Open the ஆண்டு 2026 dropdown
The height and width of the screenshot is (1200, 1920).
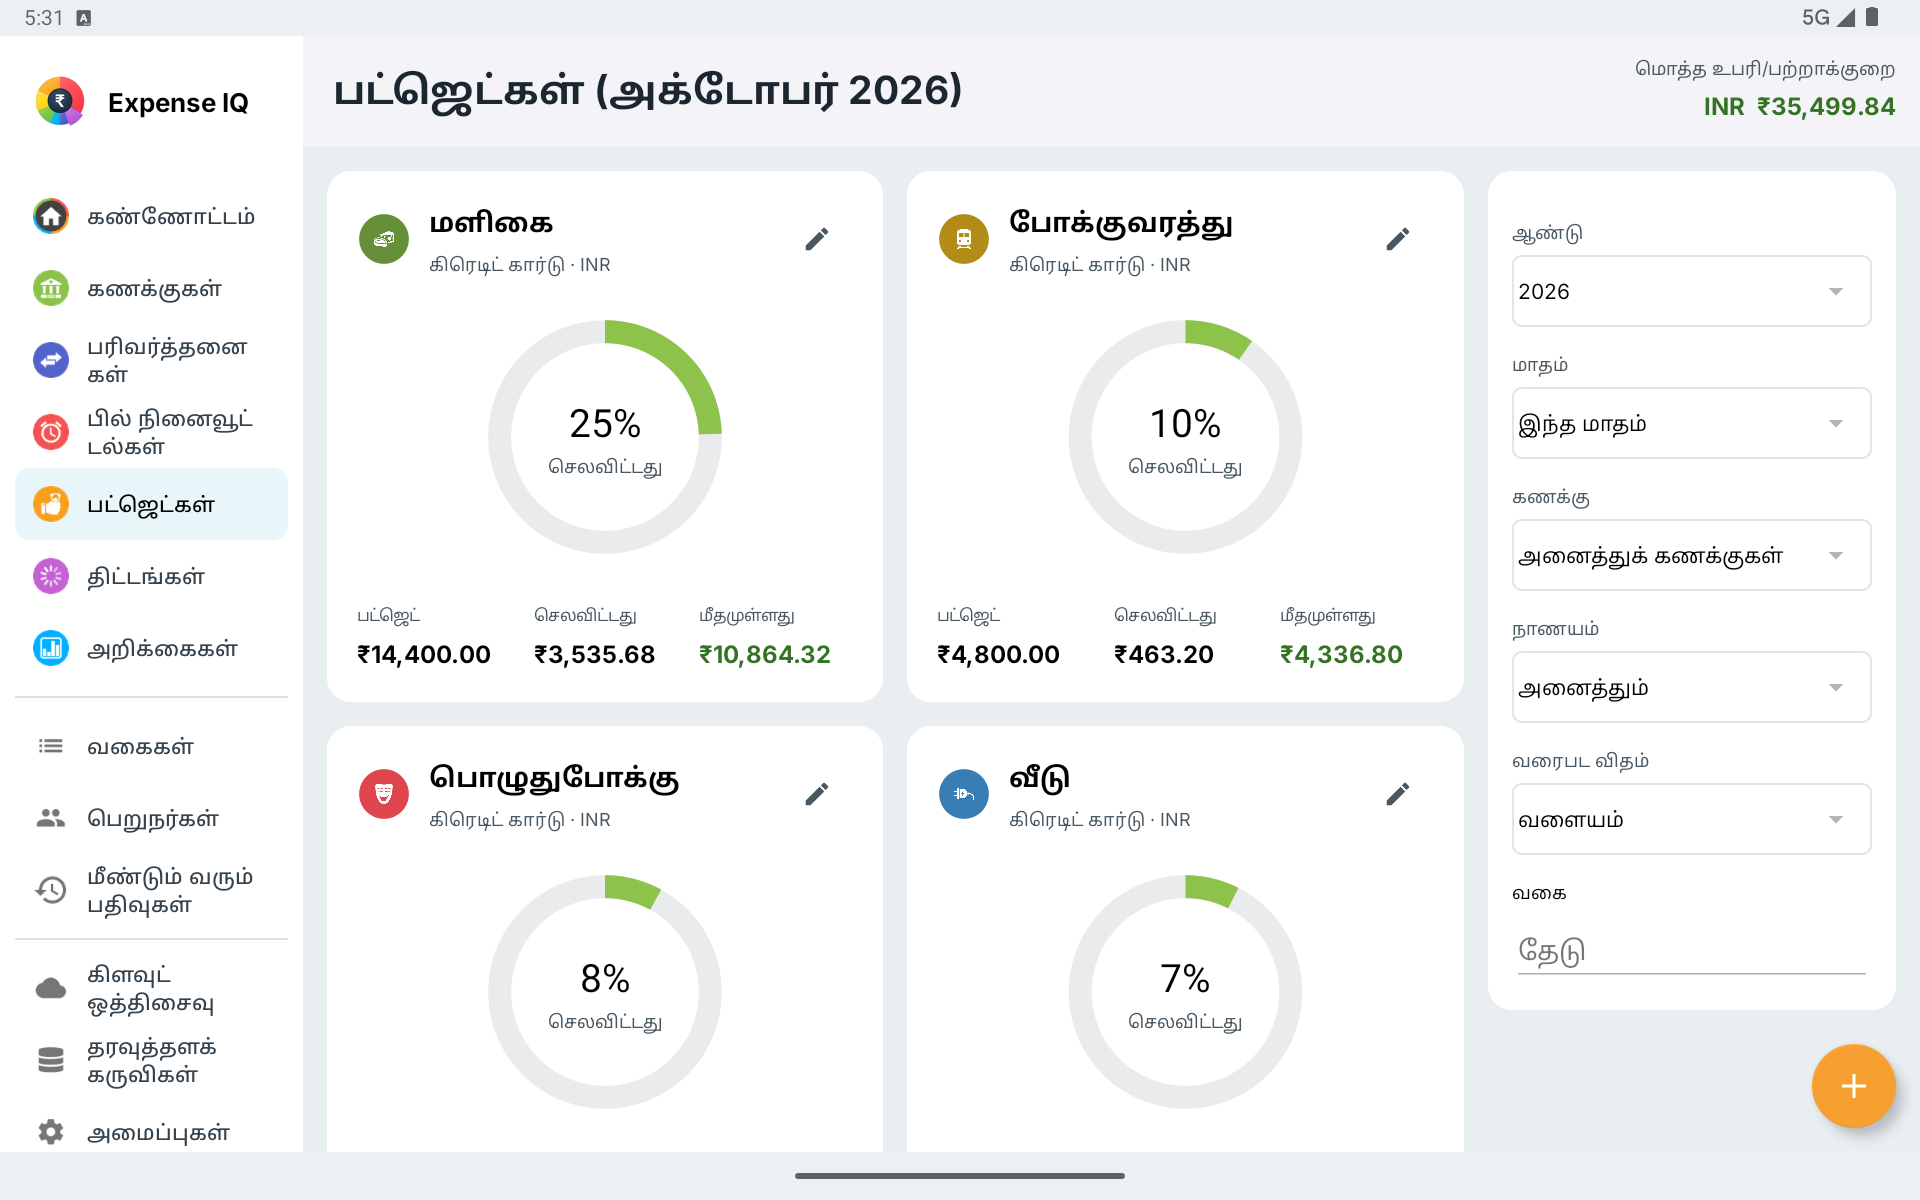tap(1691, 291)
